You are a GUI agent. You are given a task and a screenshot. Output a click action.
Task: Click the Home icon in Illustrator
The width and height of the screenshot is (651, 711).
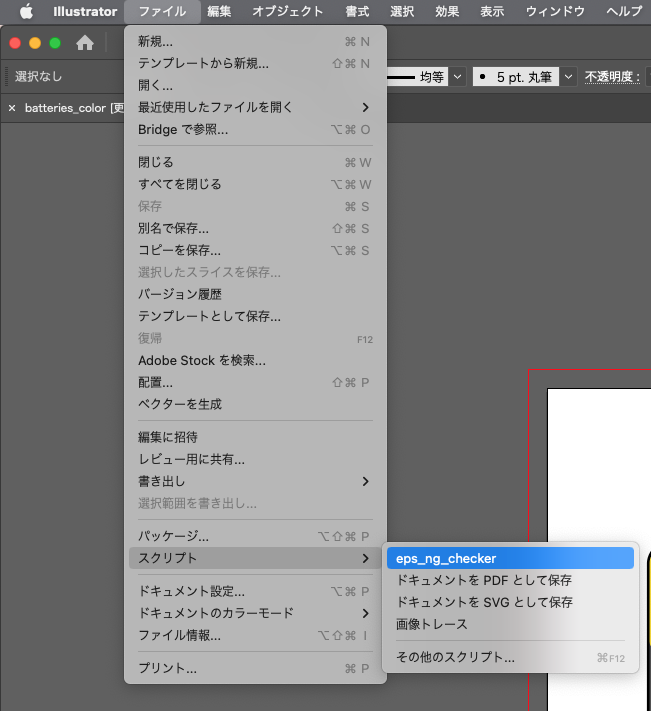pyautogui.click(x=85, y=43)
